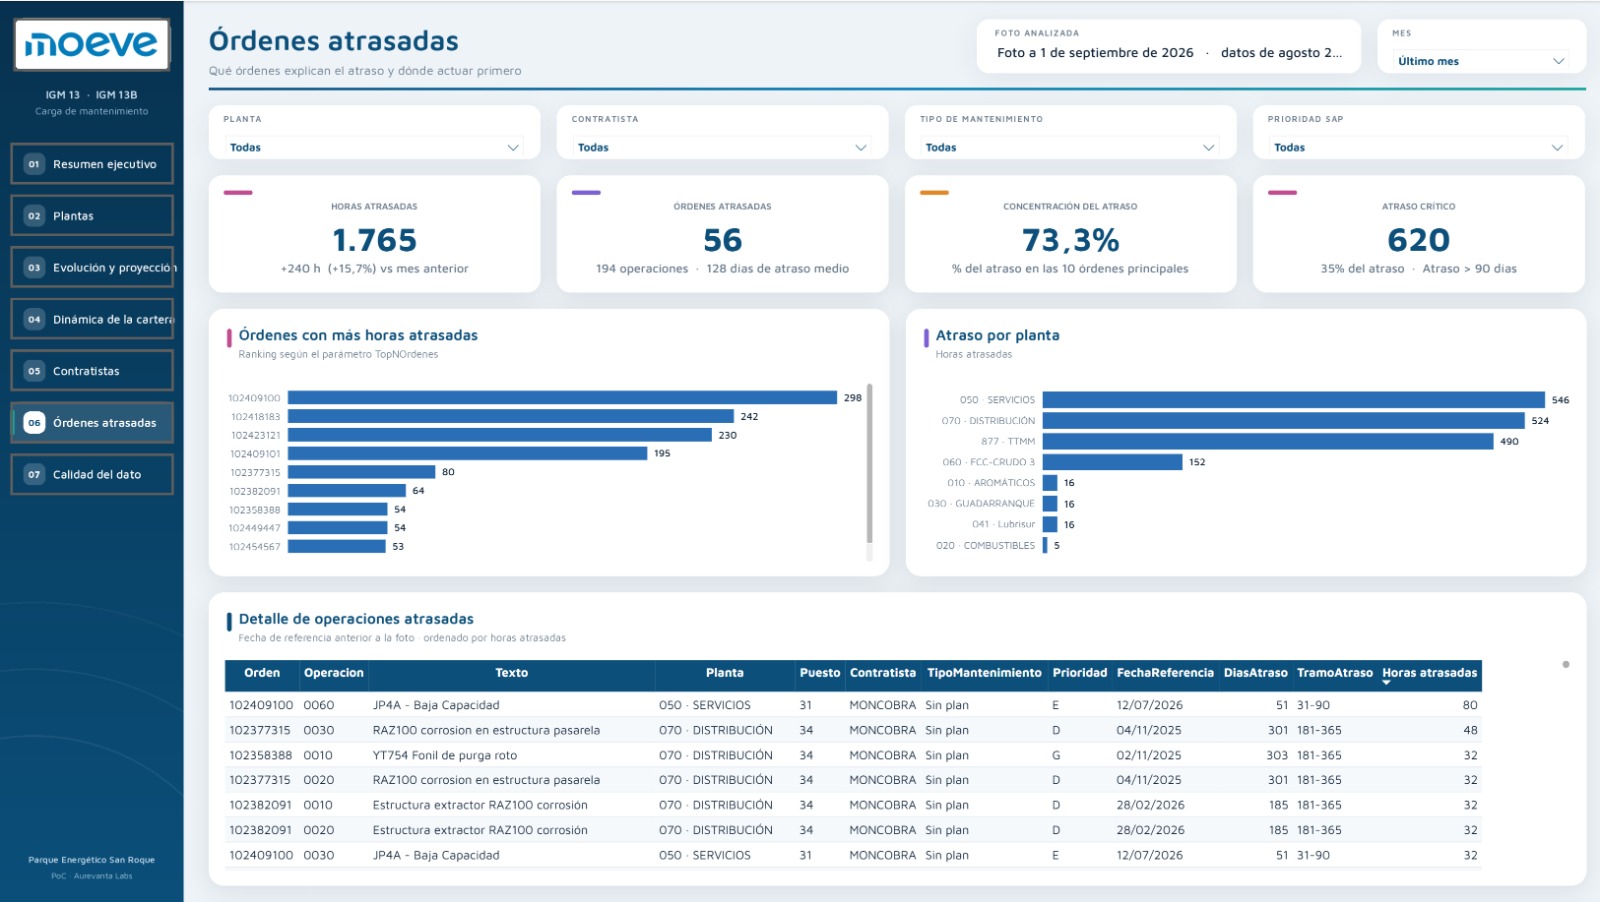Select the date cell 02/11/2025
This screenshot has width=1600, height=902.
point(1149,755)
